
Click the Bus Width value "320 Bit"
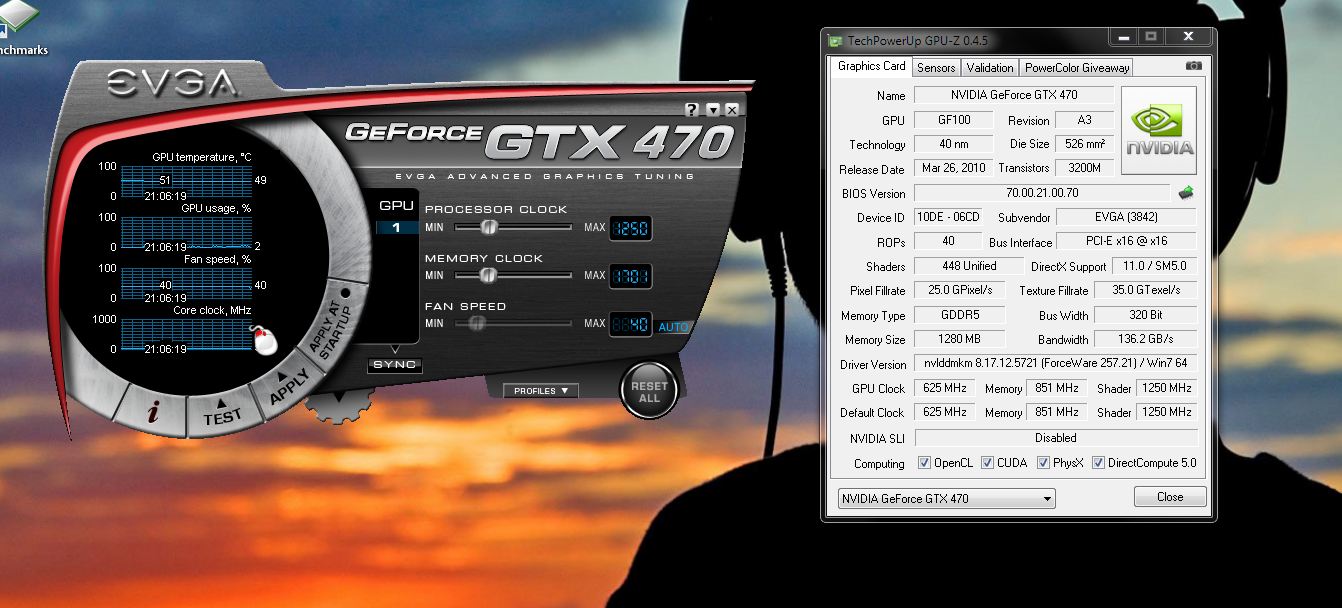pos(1146,315)
